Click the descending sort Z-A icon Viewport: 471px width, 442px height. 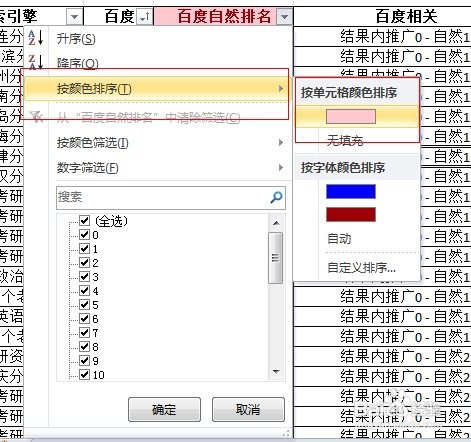point(36,62)
